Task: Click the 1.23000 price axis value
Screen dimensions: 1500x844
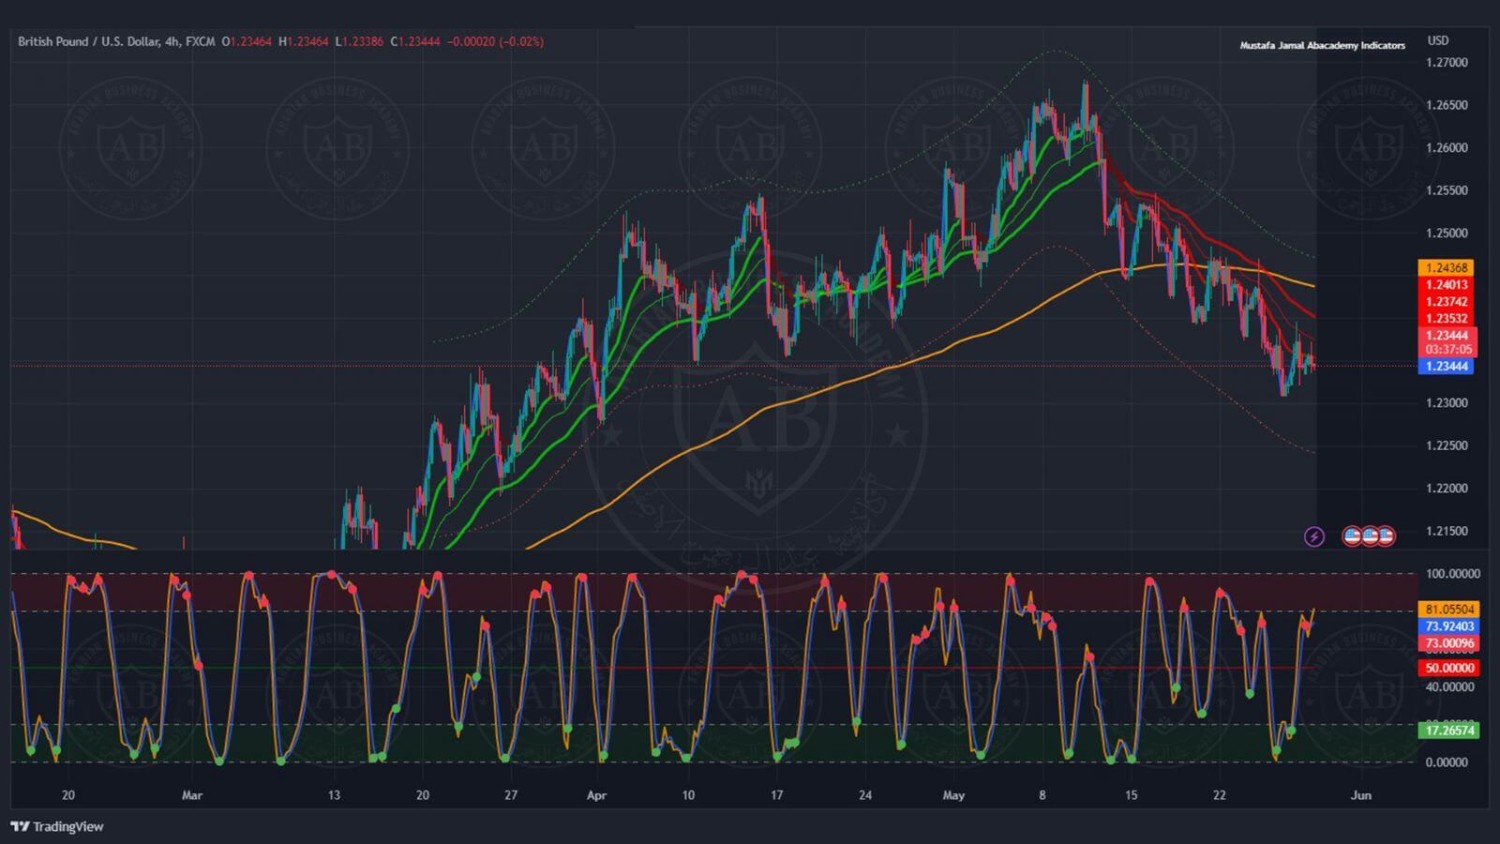Action: click(x=1447, y=403)
